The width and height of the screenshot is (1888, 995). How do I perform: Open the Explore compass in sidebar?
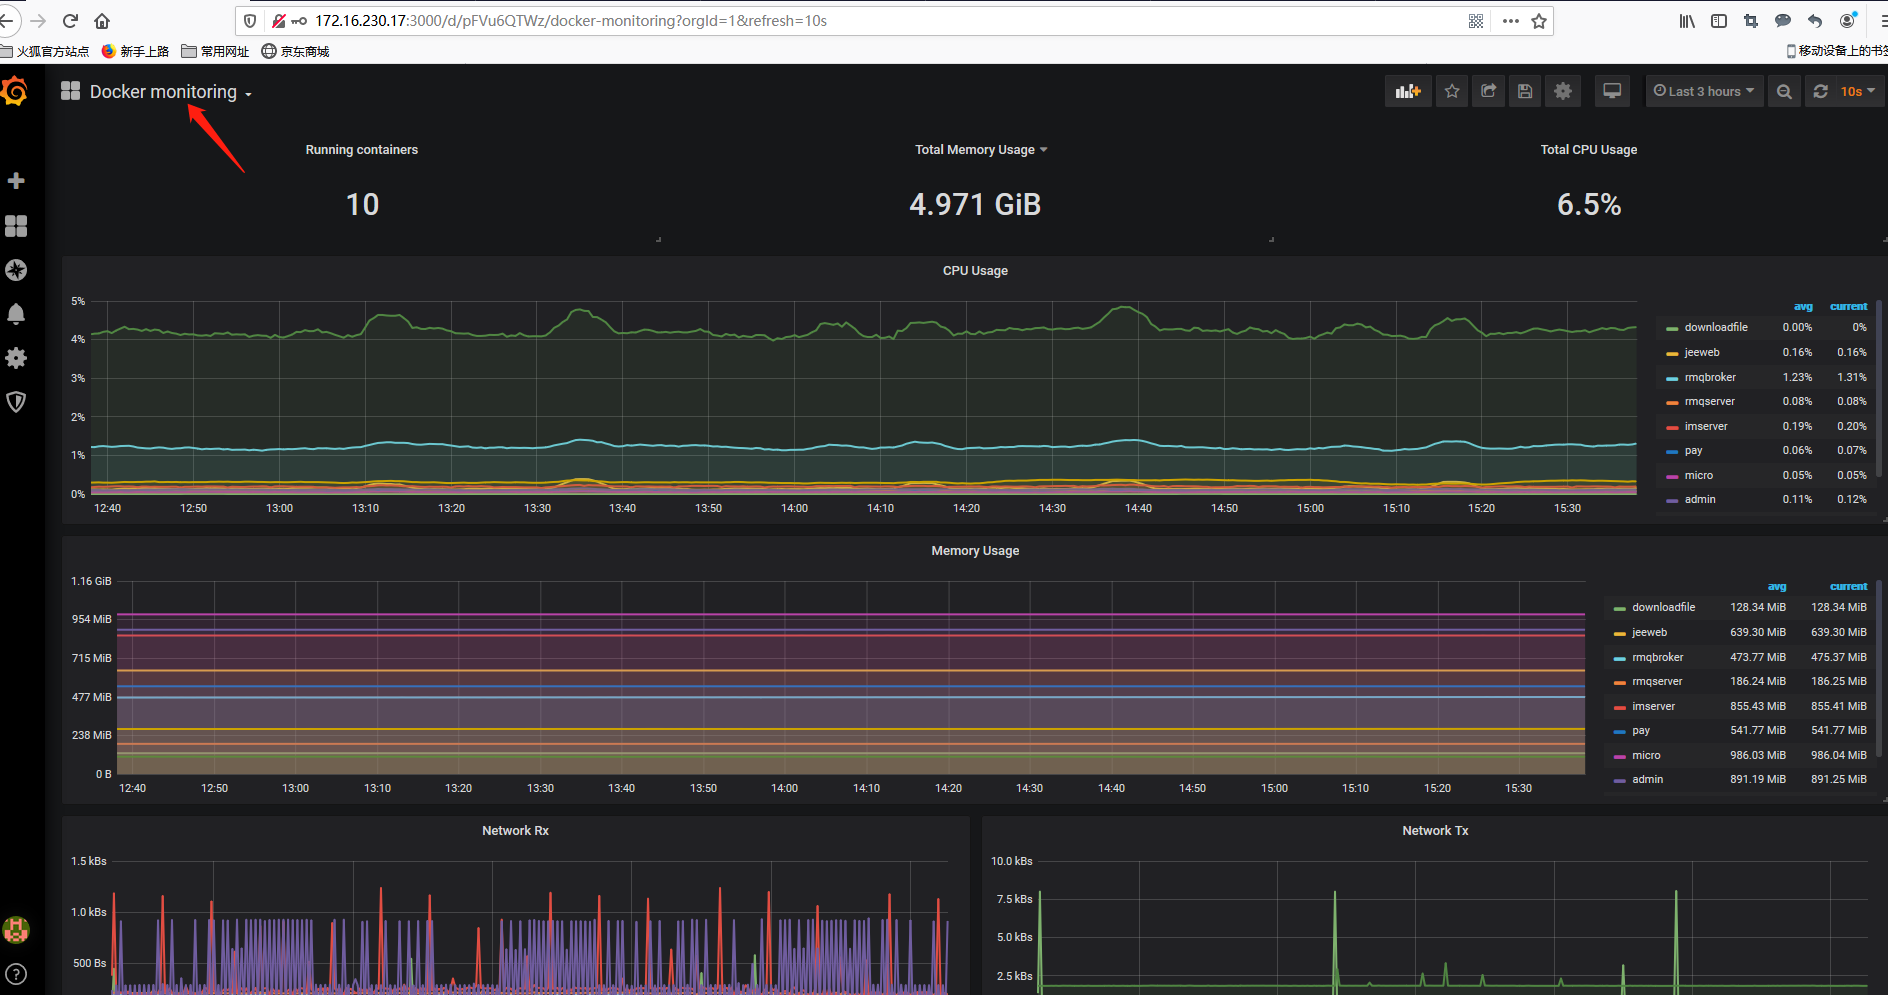pos(16,270)
